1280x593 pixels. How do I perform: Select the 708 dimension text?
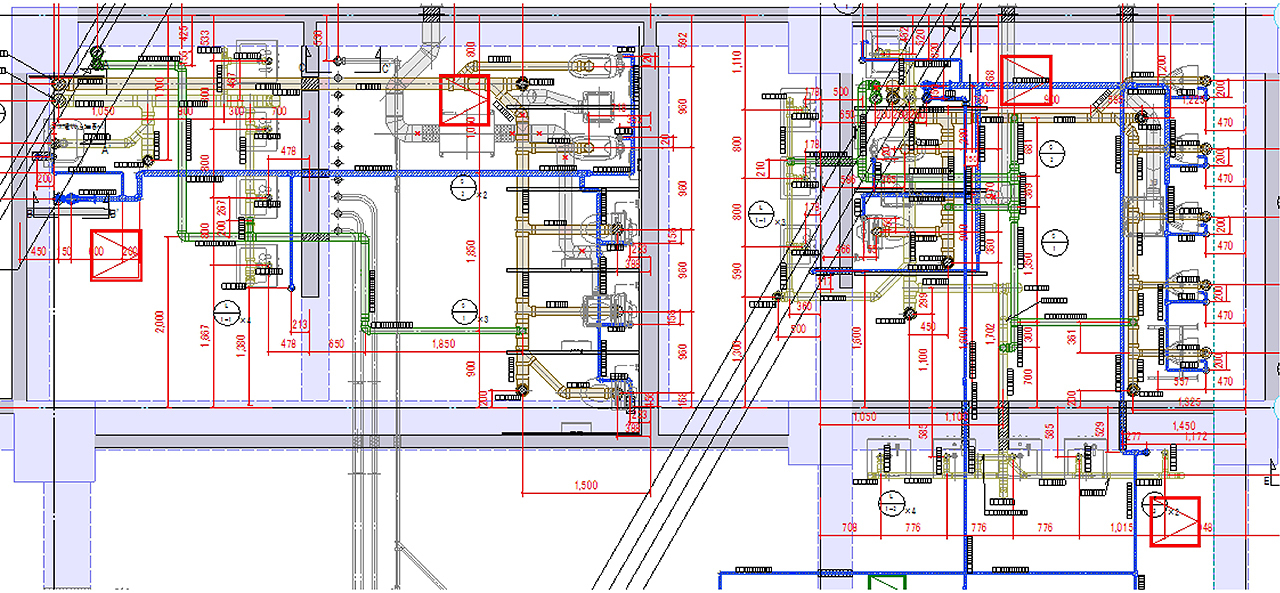click(850, 527)
